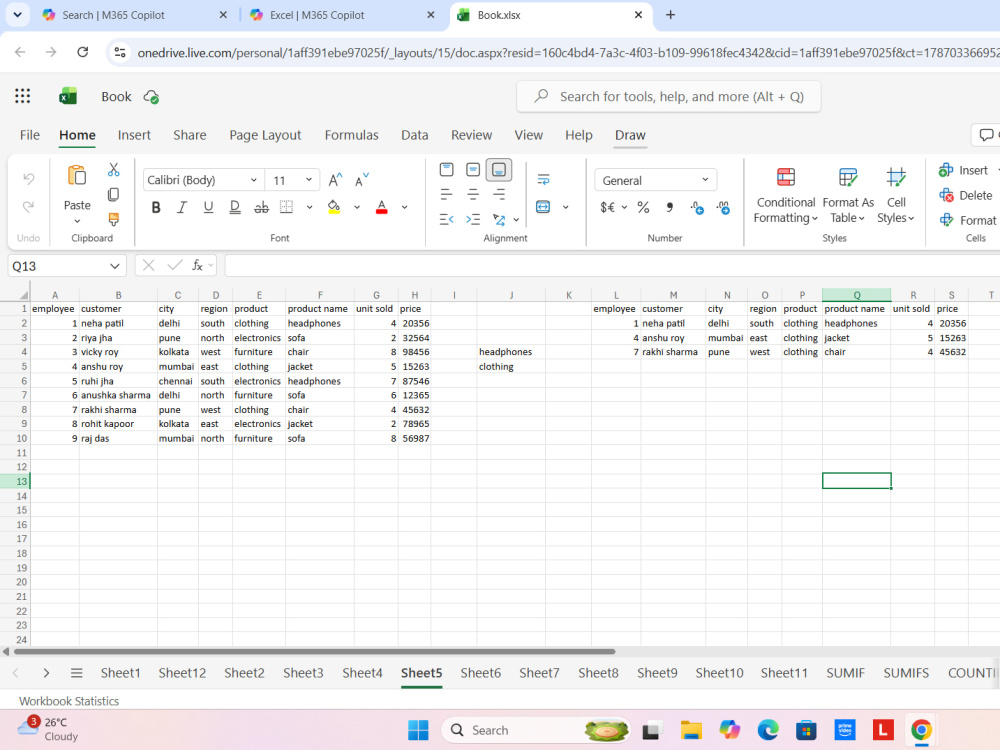1000x750 pixels.
Task: Align text left
Action: pos(446,194)
